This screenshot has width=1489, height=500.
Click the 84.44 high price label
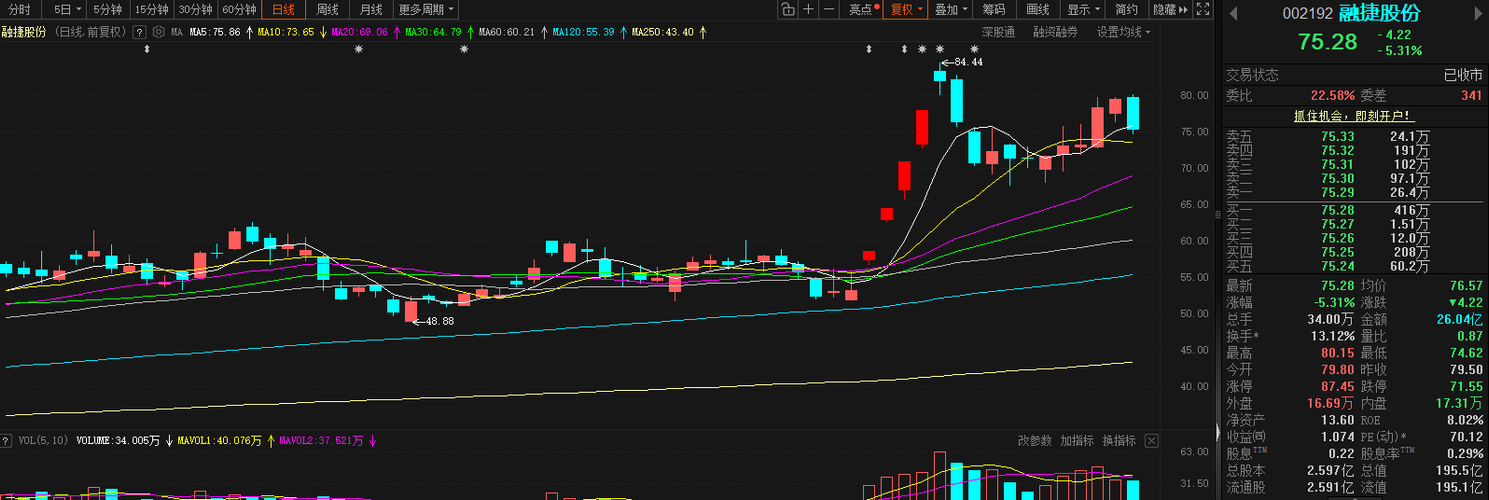pos(969,62)
